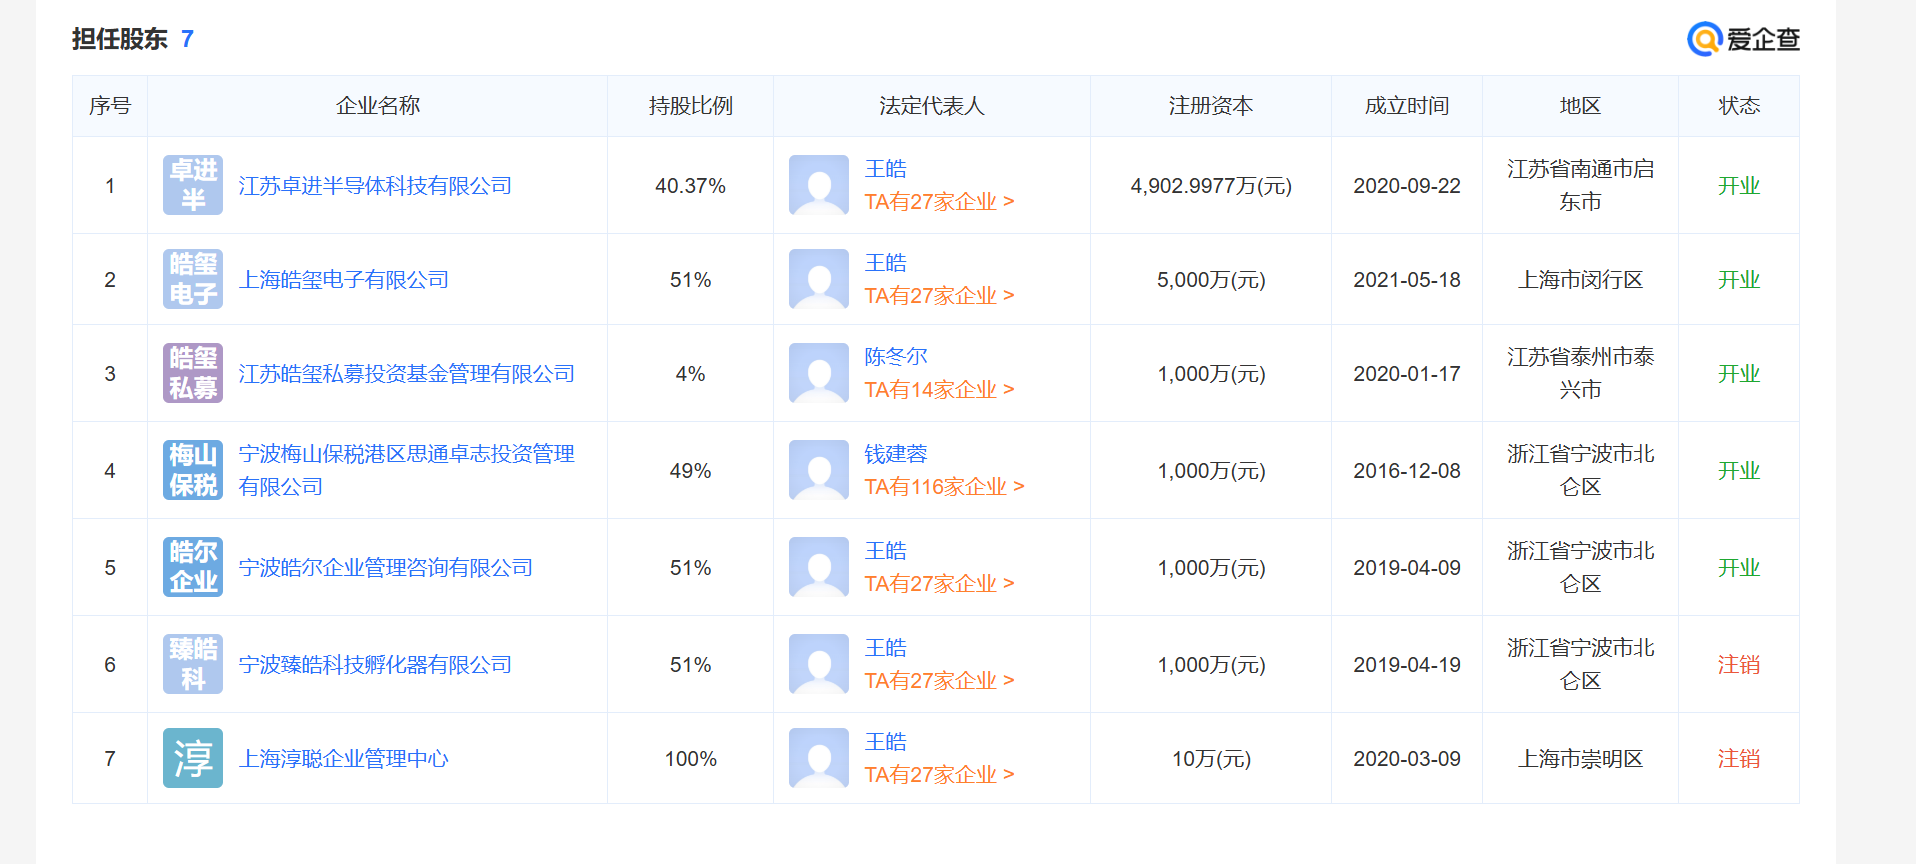Click the 序号 column header
The height and width of the screenshot is (864, 1916).
(x=110, y=106)
